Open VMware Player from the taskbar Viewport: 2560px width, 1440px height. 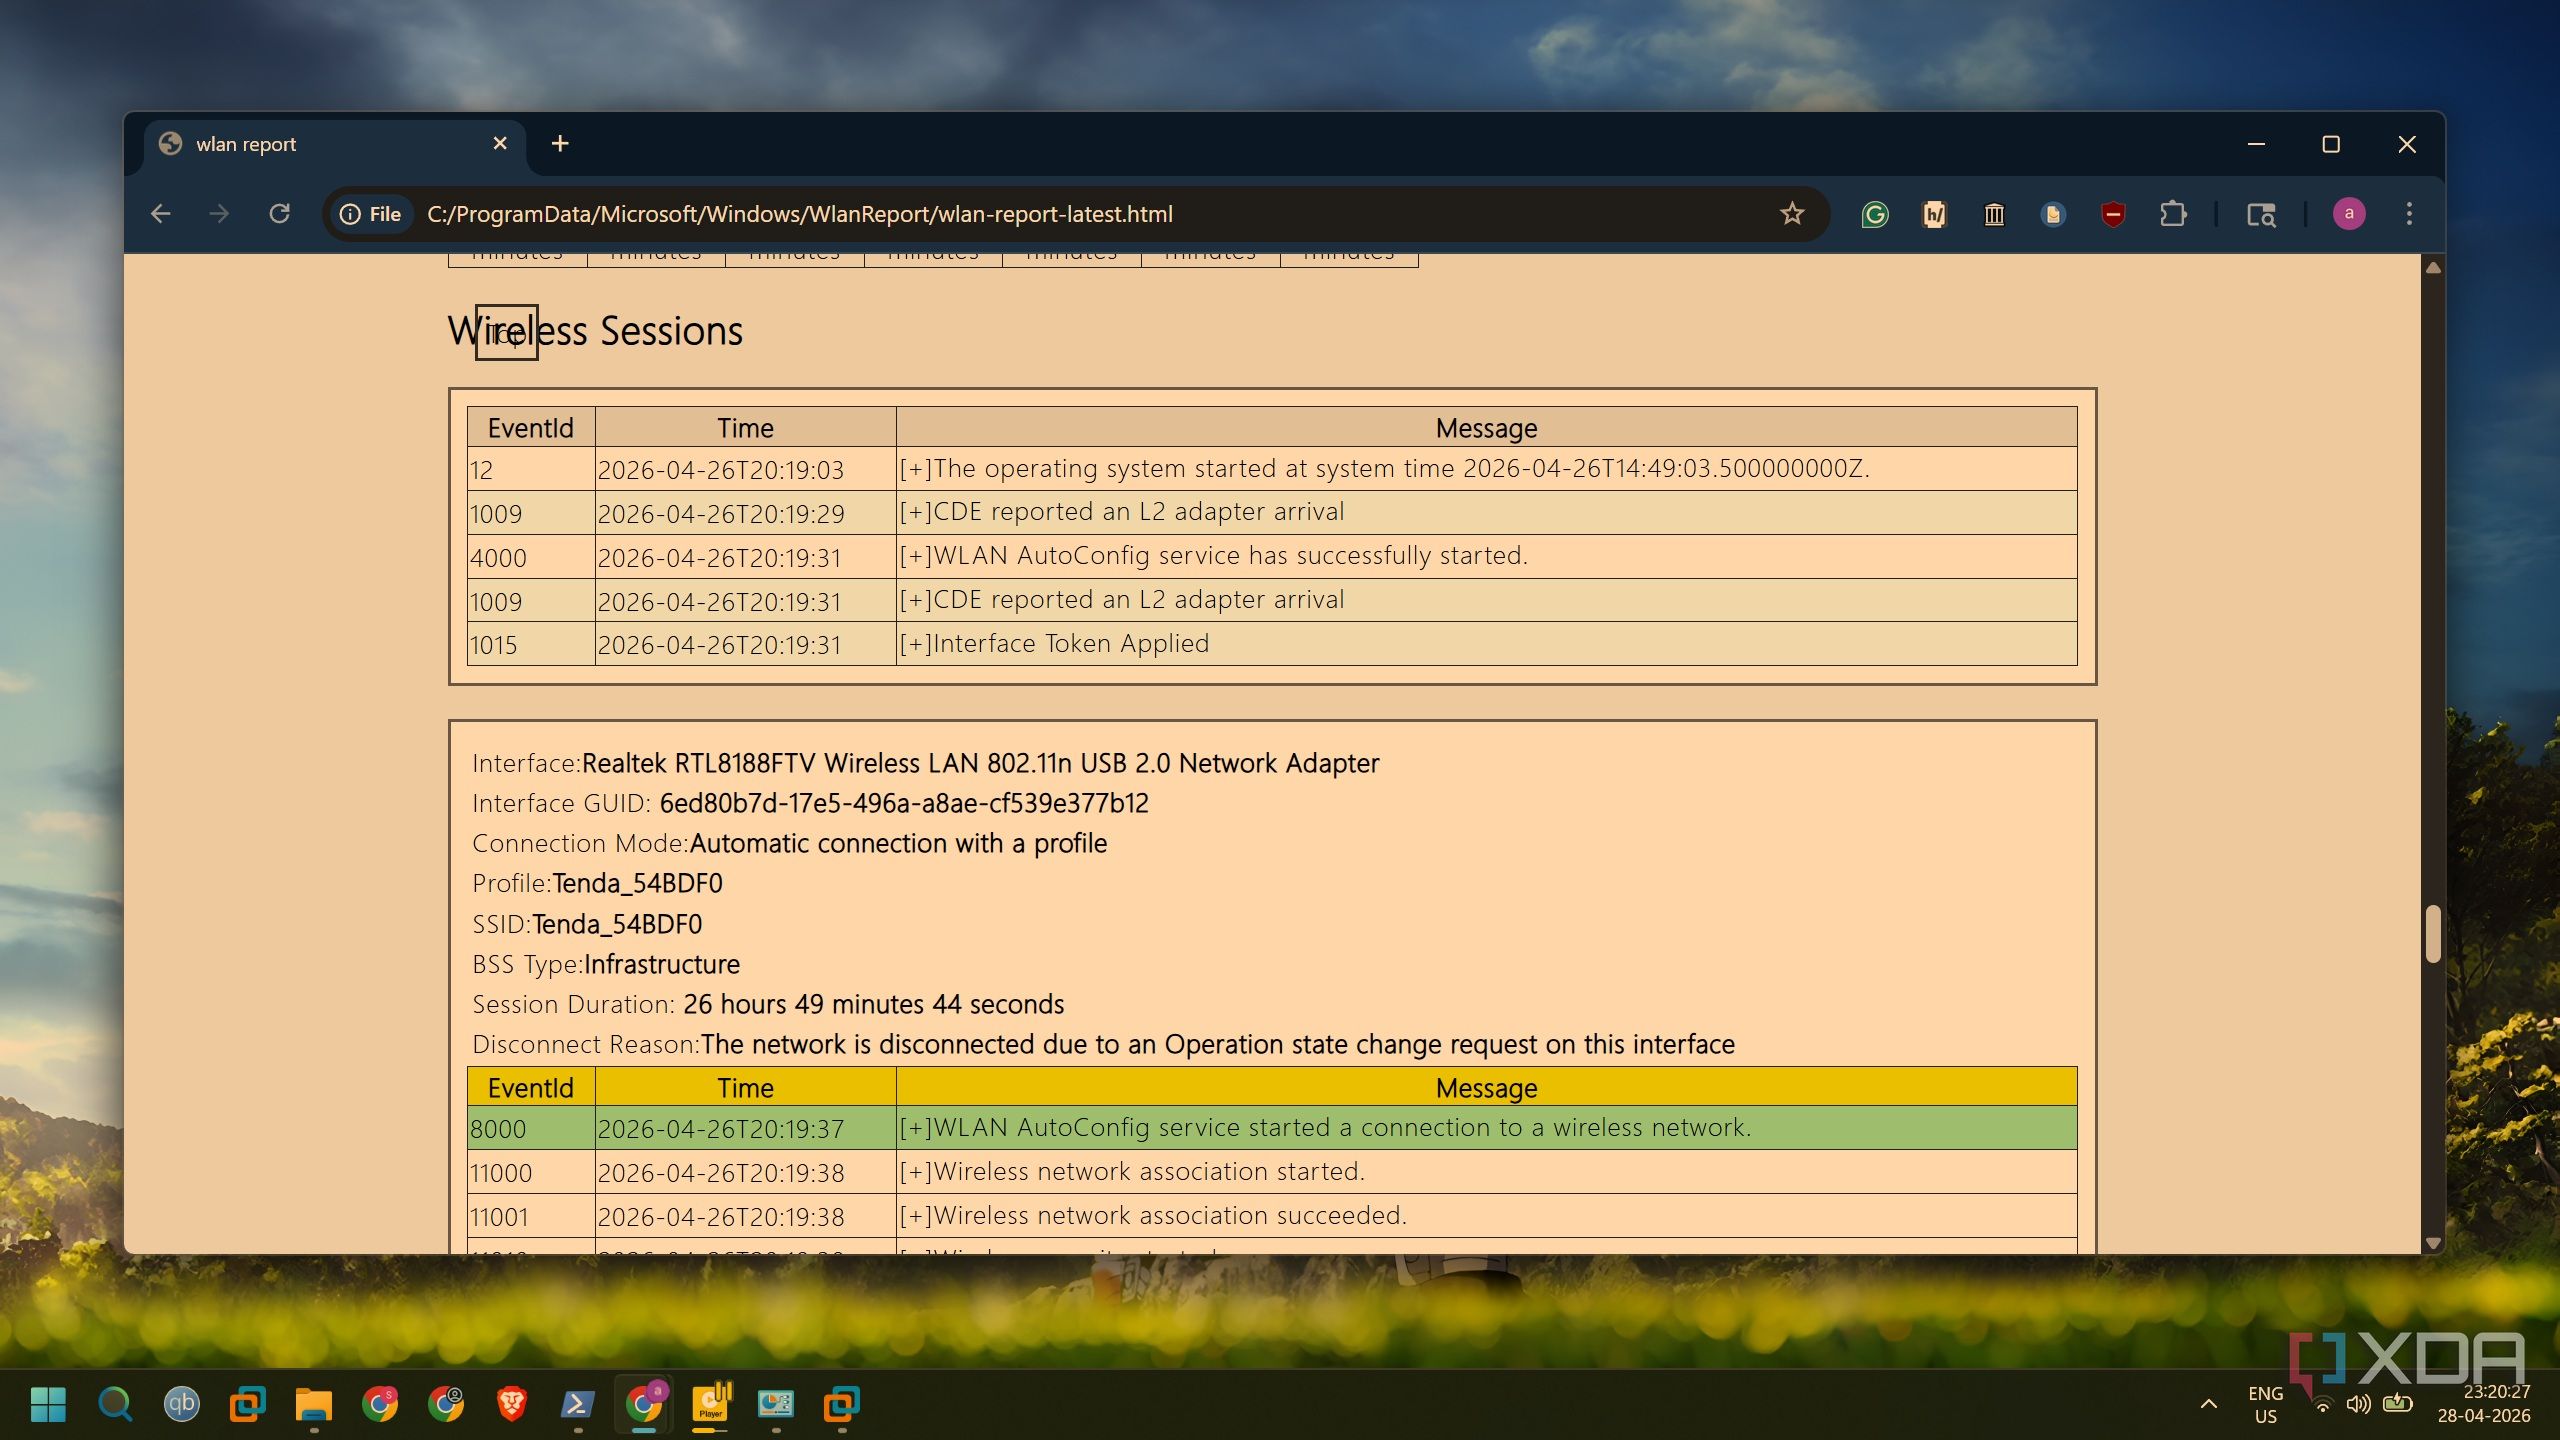point(710,1404)
